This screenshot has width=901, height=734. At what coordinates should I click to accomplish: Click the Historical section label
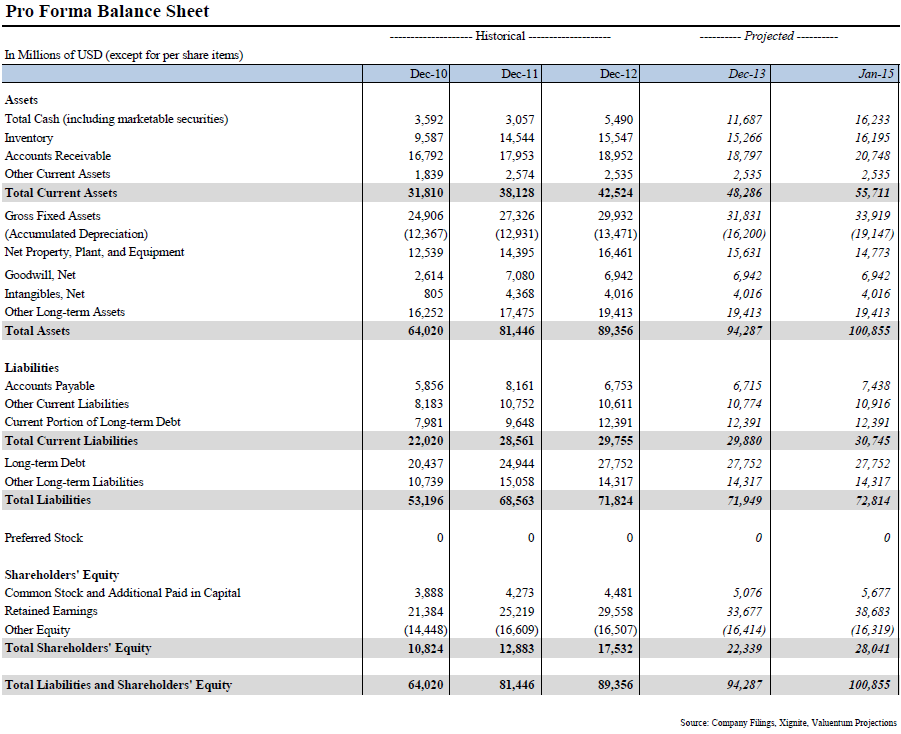499,35
